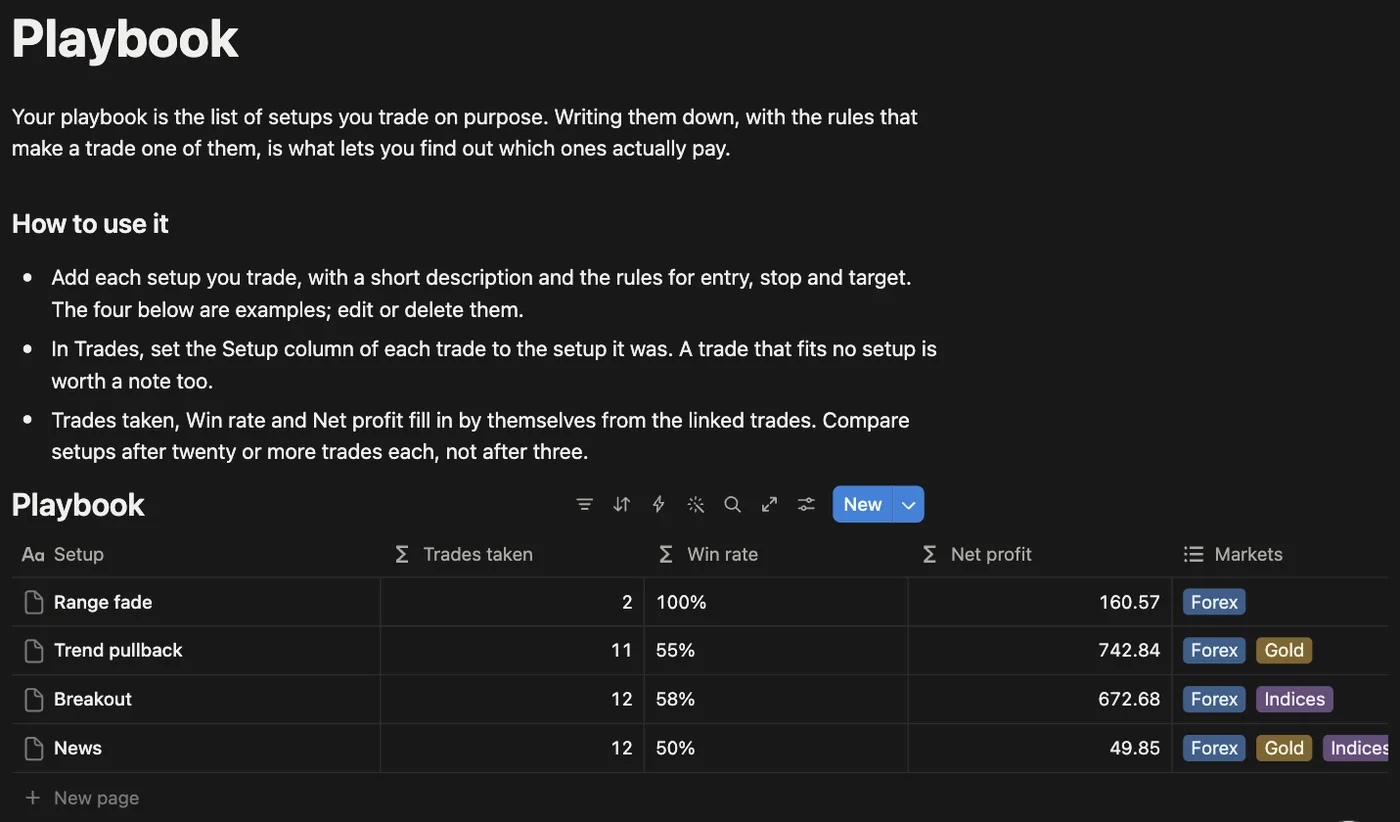Click the 55% win rate cell
1400x822 pixels.
click(x=776, y=650)
